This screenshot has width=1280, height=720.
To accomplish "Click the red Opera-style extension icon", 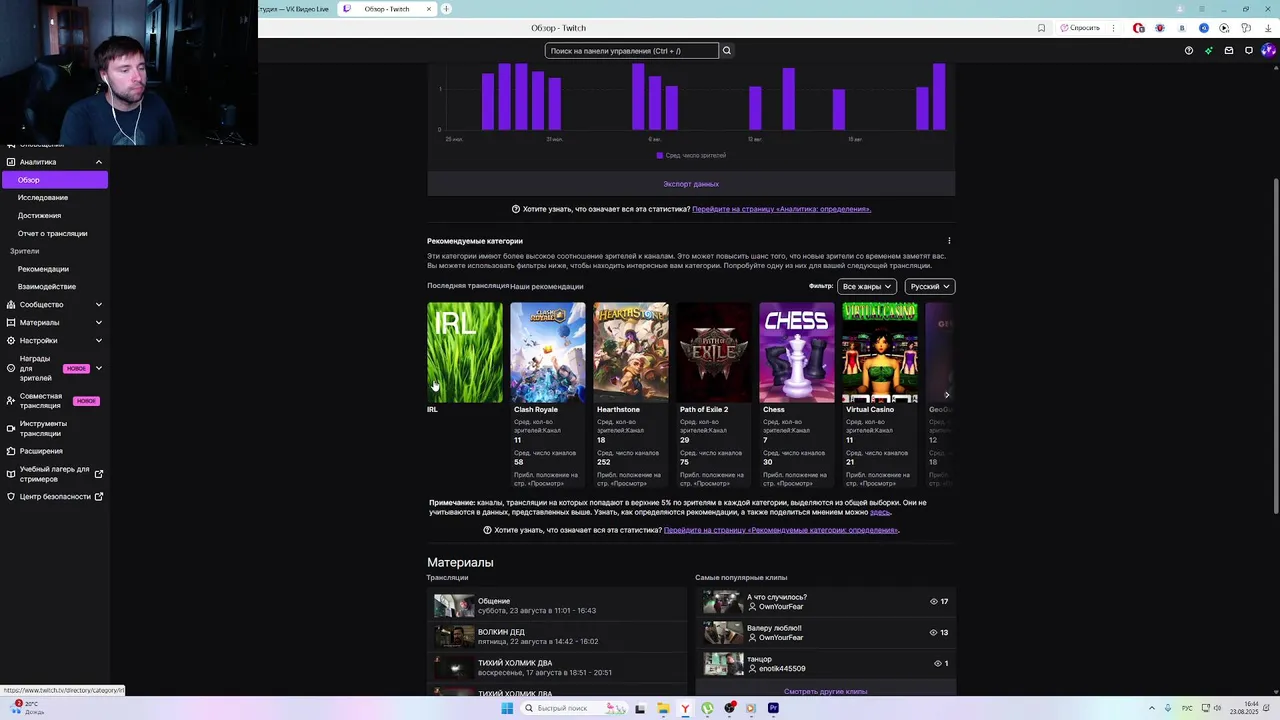I will (1138, 28).
